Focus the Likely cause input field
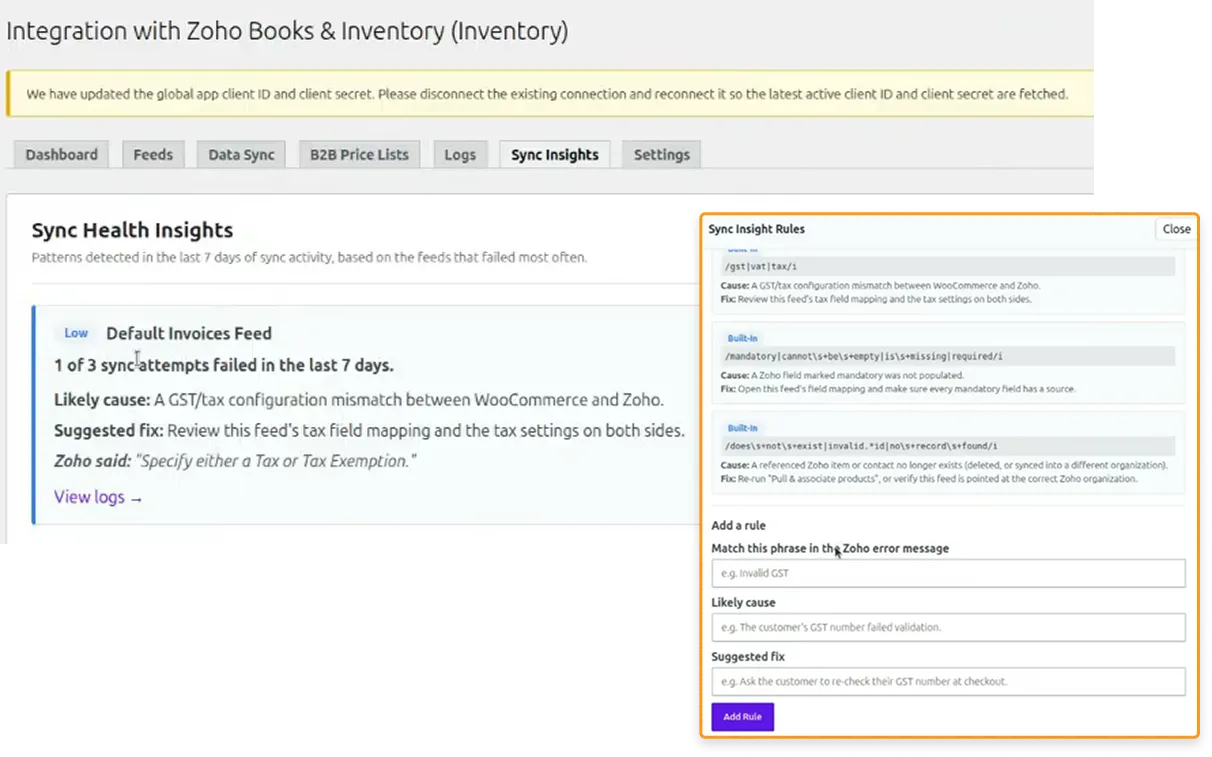1212x757 pixels. pos(948,627)
